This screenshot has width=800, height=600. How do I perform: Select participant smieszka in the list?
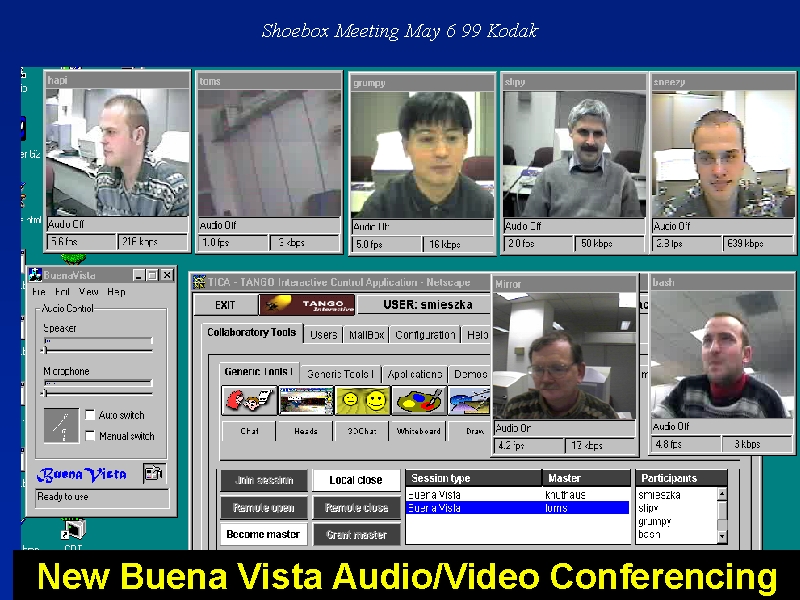[x=659, y=495]
